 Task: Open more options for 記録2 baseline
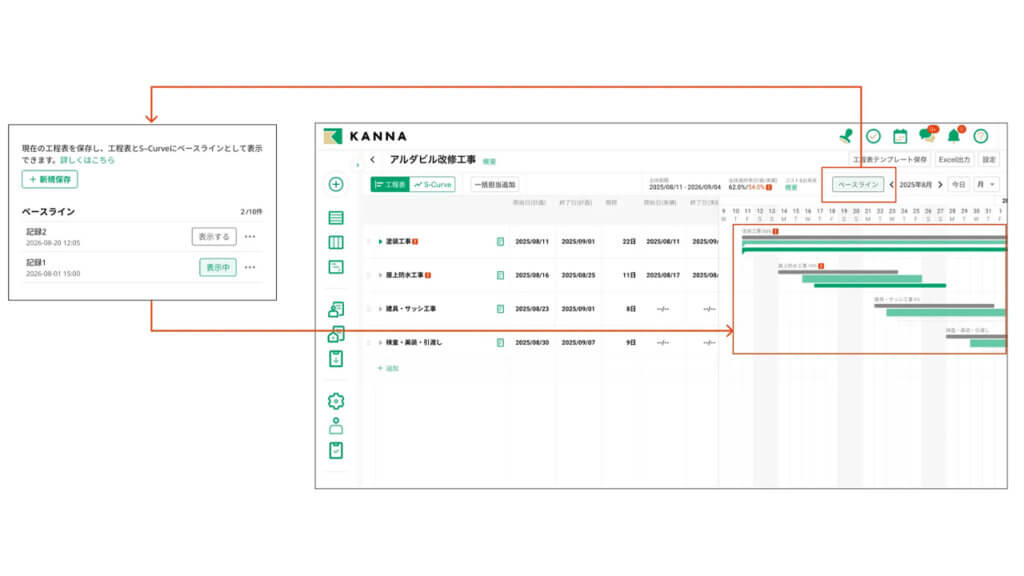250,236
